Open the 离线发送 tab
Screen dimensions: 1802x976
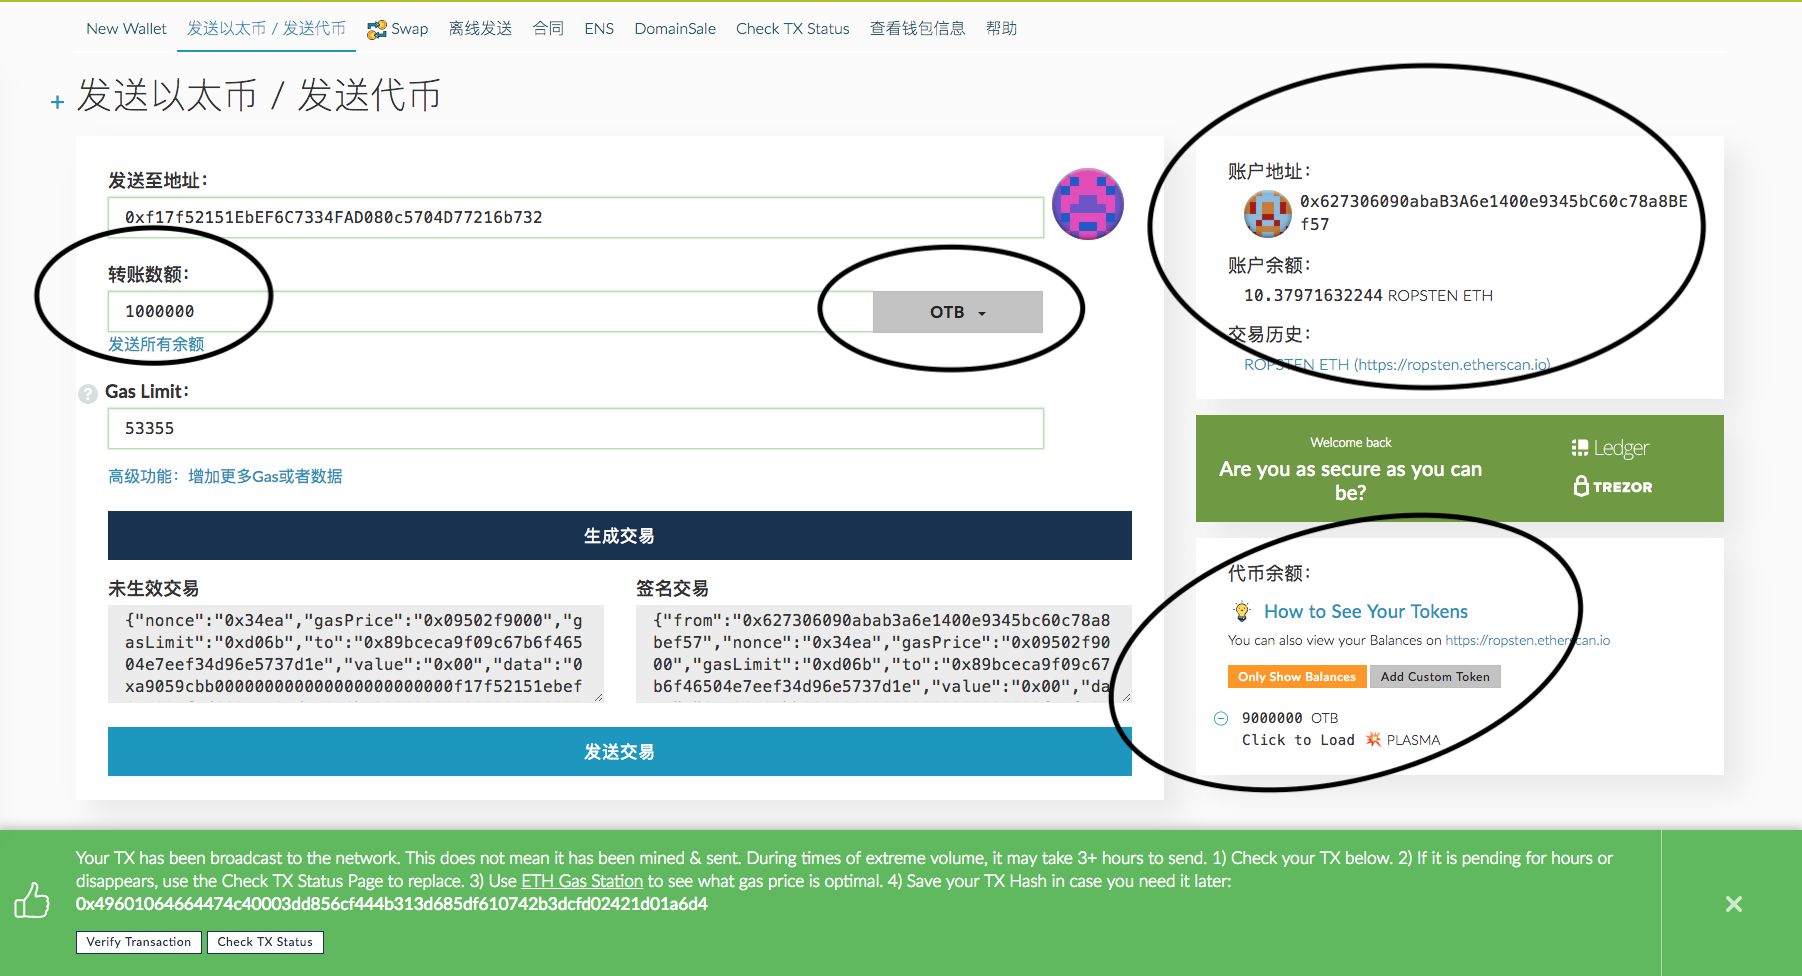pyautogui.click(x=480, y=29)
